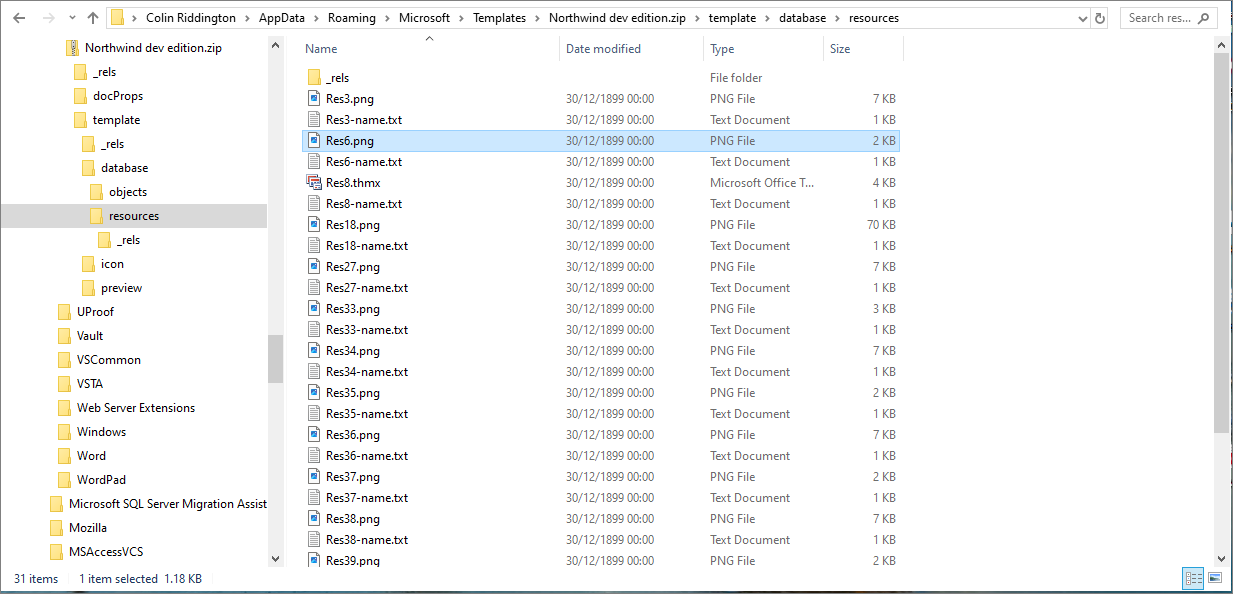Jump to Colin Riddington in the address bar
This screenshot has height=594, width=1233.
(191, 18)
